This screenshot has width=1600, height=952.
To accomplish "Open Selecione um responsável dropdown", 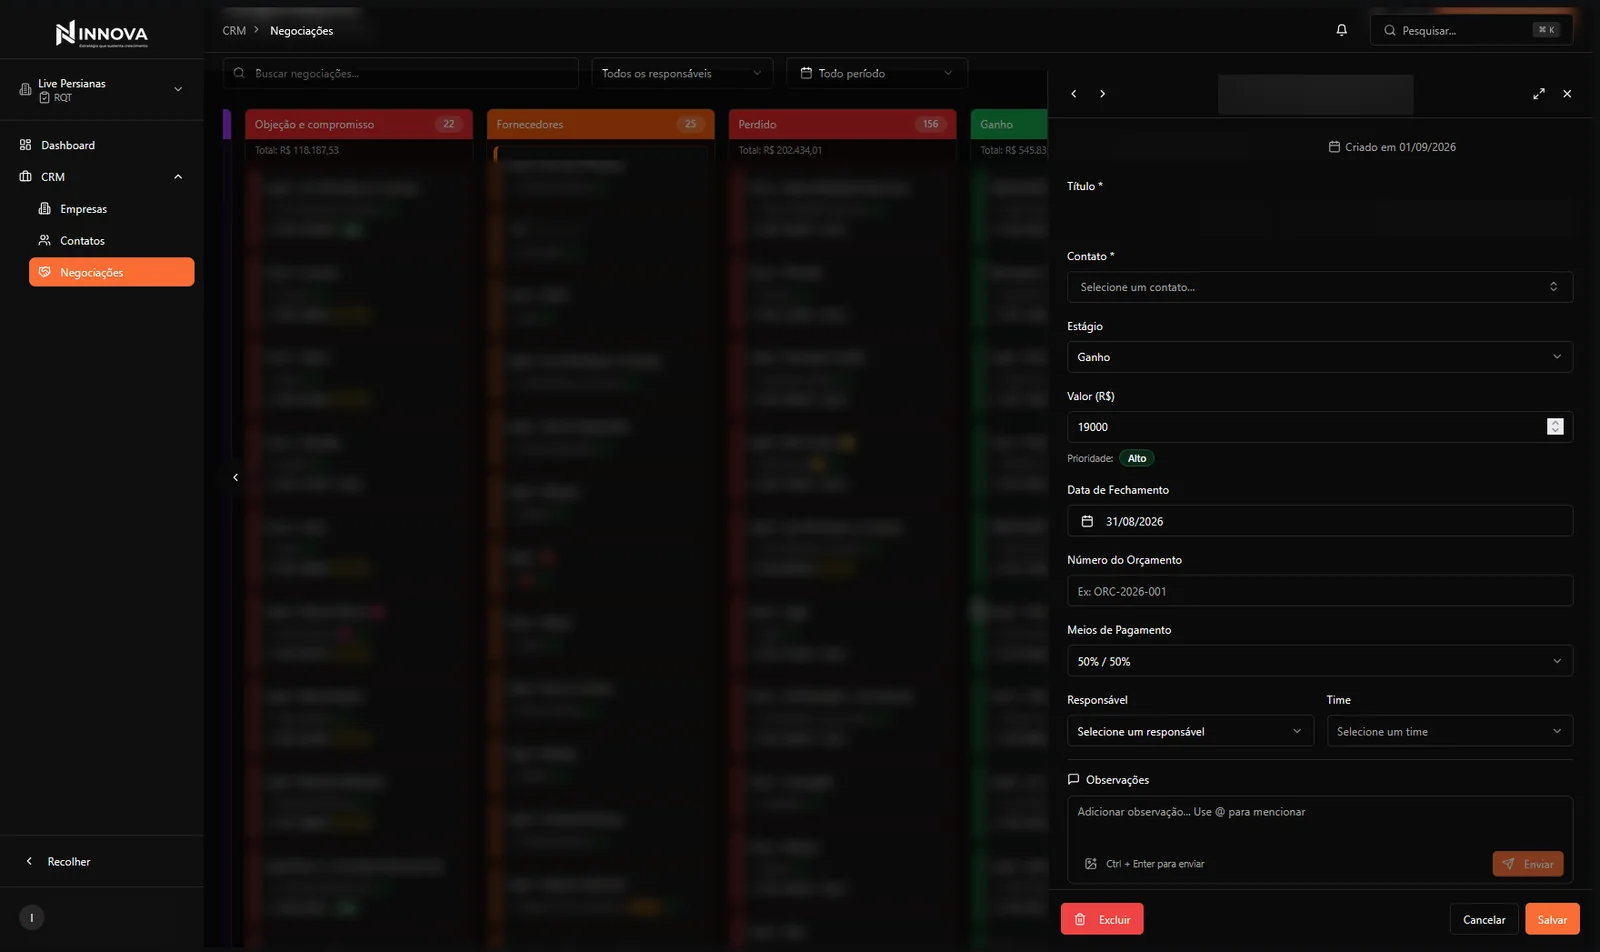I will tap(1190, 731).
